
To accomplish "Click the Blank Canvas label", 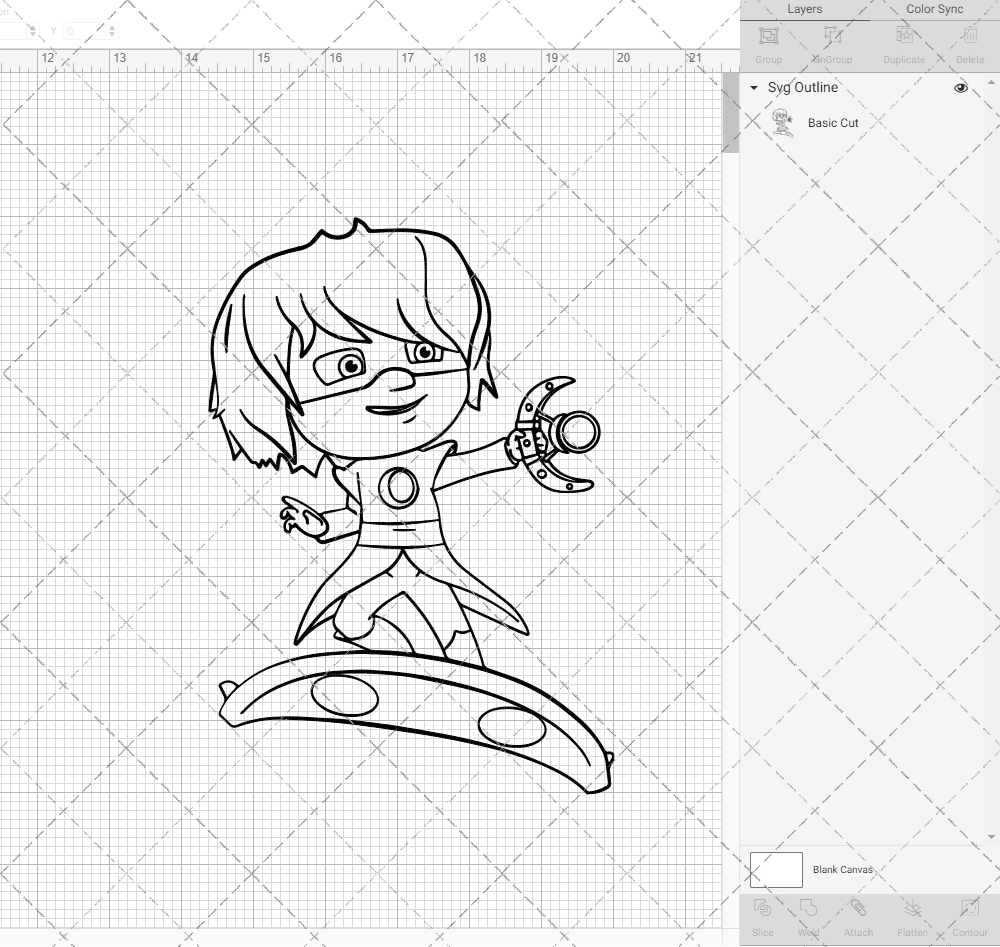I will point(845,869).
